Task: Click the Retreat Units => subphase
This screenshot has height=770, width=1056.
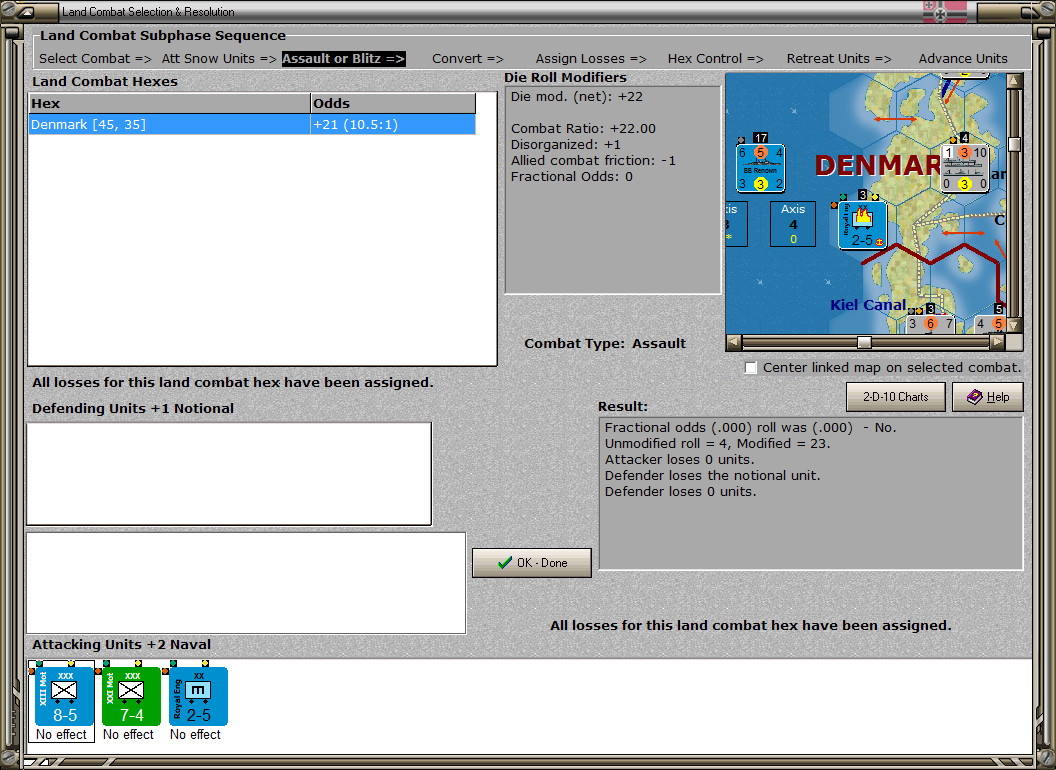Action: [839, 59]
